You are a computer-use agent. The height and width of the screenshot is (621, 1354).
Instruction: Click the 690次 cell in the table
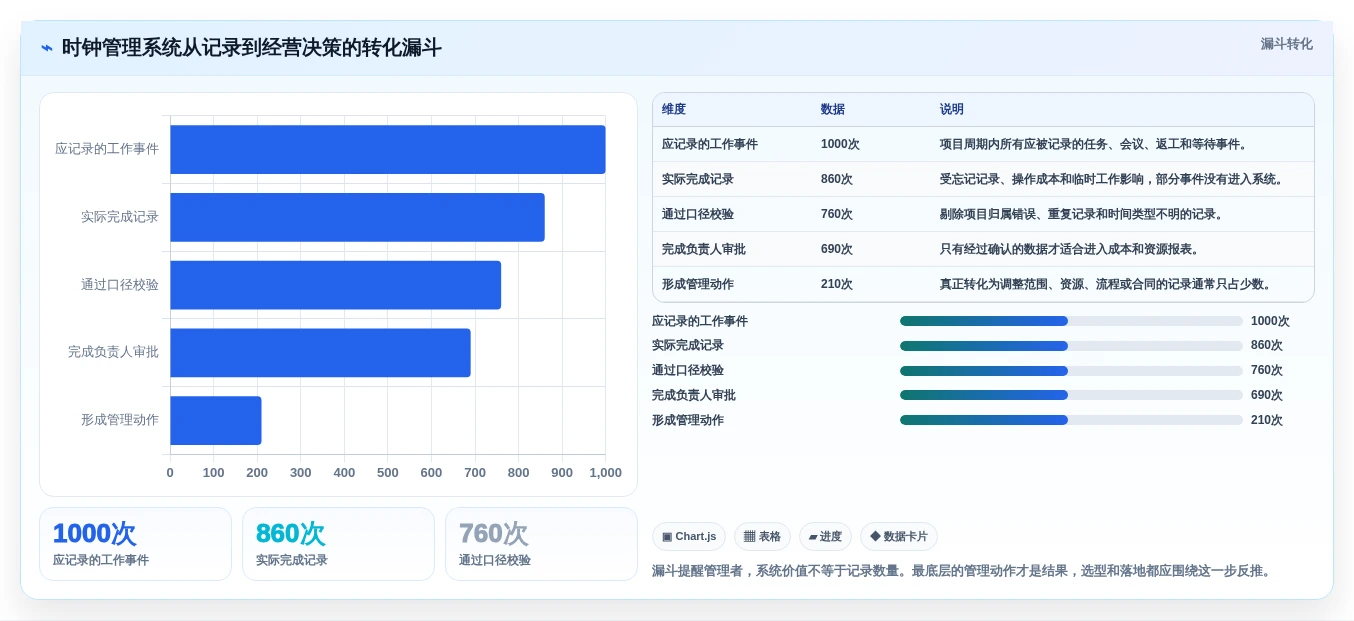pyautogui.click(x=837, y=249)
